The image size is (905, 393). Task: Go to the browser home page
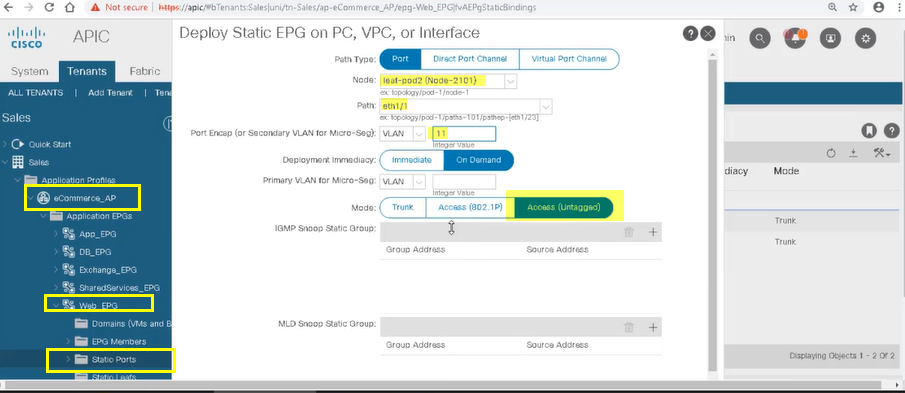click(x=69, y=8)
